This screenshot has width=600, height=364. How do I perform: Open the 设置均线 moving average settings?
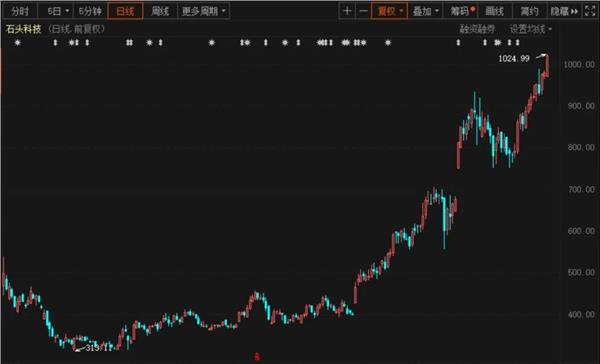coord(530,29)
